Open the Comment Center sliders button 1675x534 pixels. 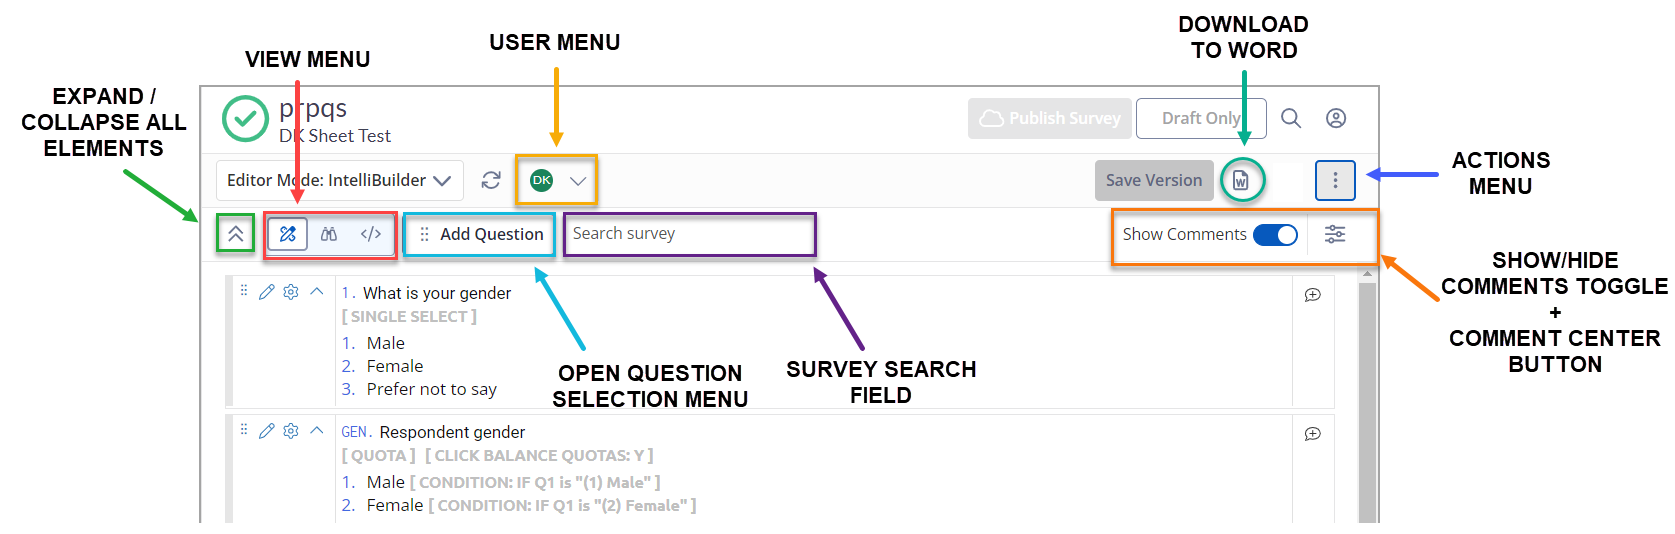[x=1335, y=234]
